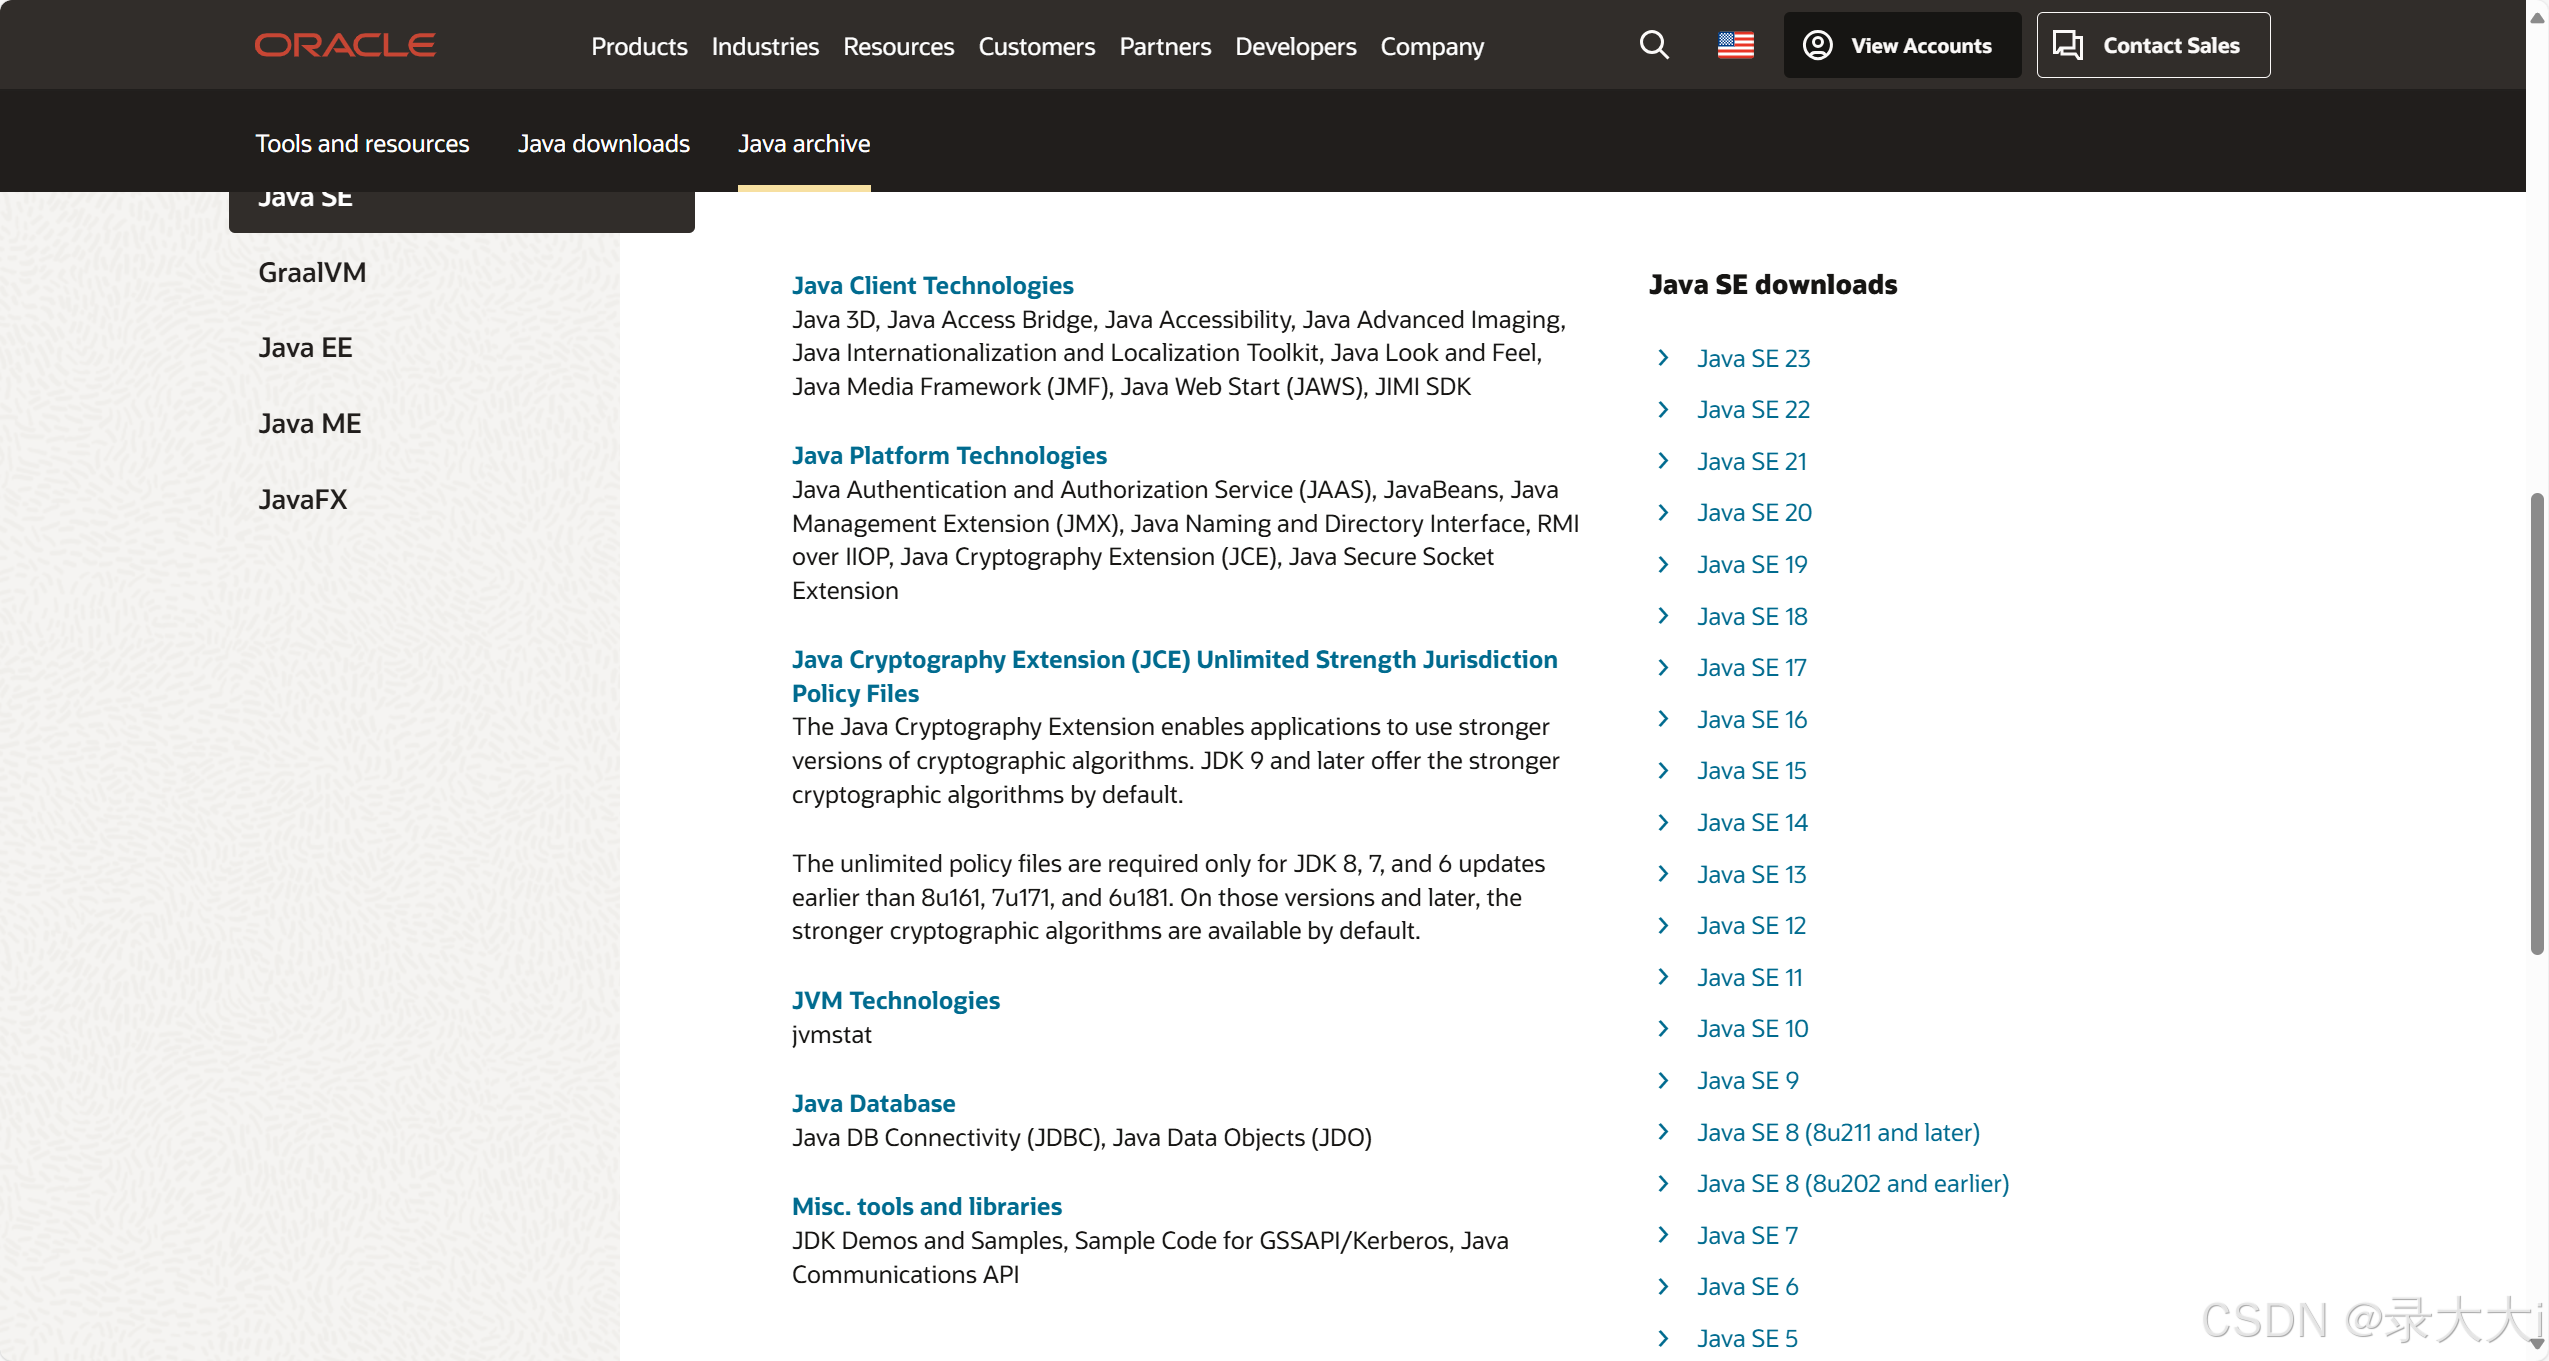The width and height of the screenshot is (2549, 1361).
Task: Click the chevron beside Java SE 17
Action: [1663, 667]
